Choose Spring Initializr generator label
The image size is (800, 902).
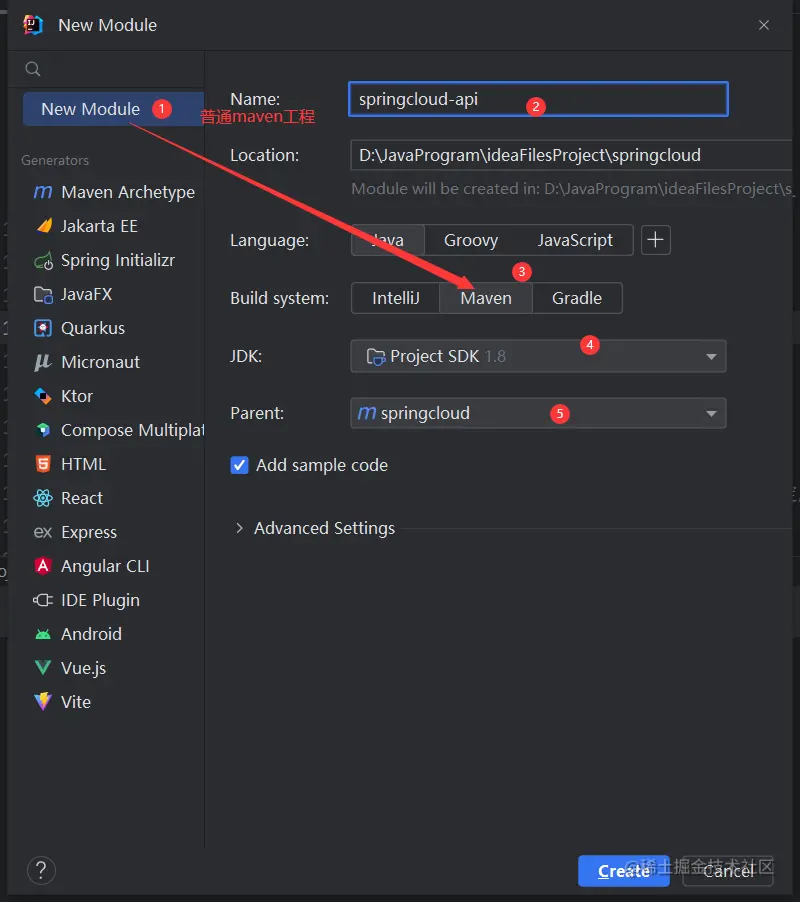click(118, 261)
